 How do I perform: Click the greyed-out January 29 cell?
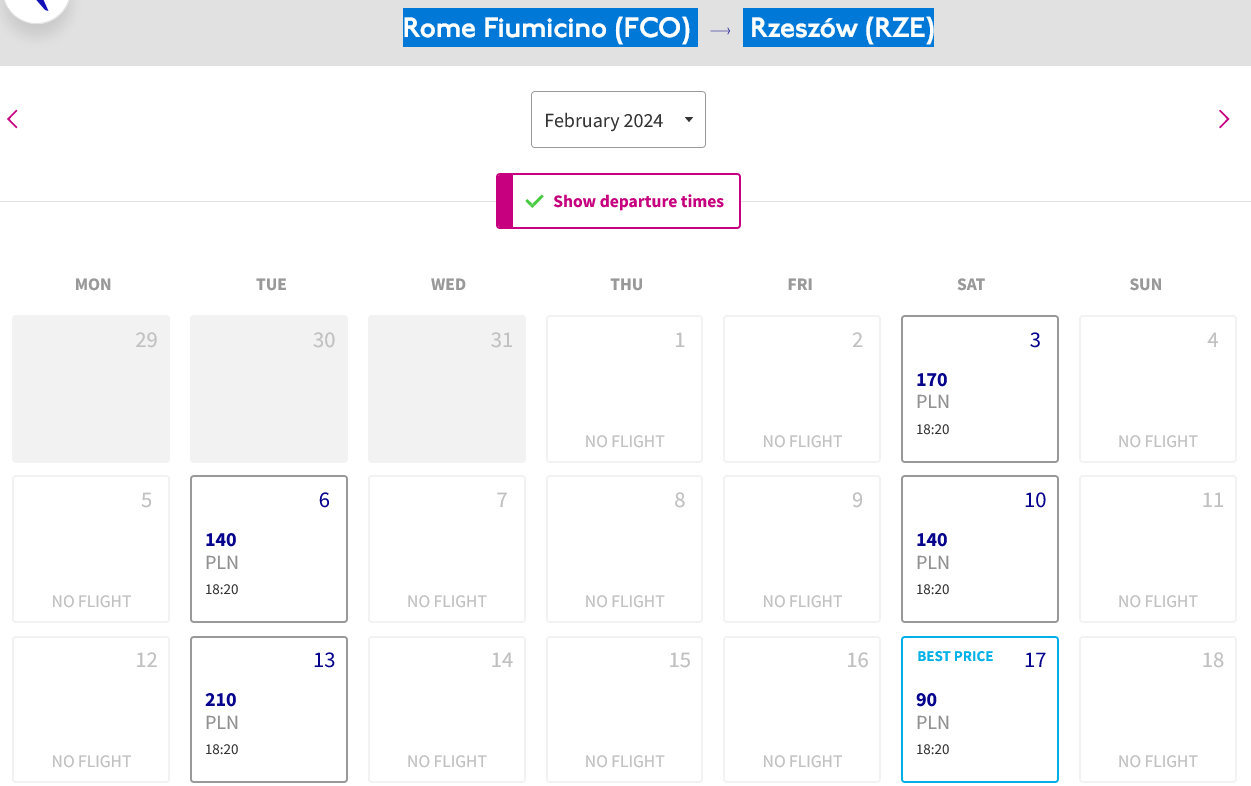pyautogui.click(x=91, y=389)
